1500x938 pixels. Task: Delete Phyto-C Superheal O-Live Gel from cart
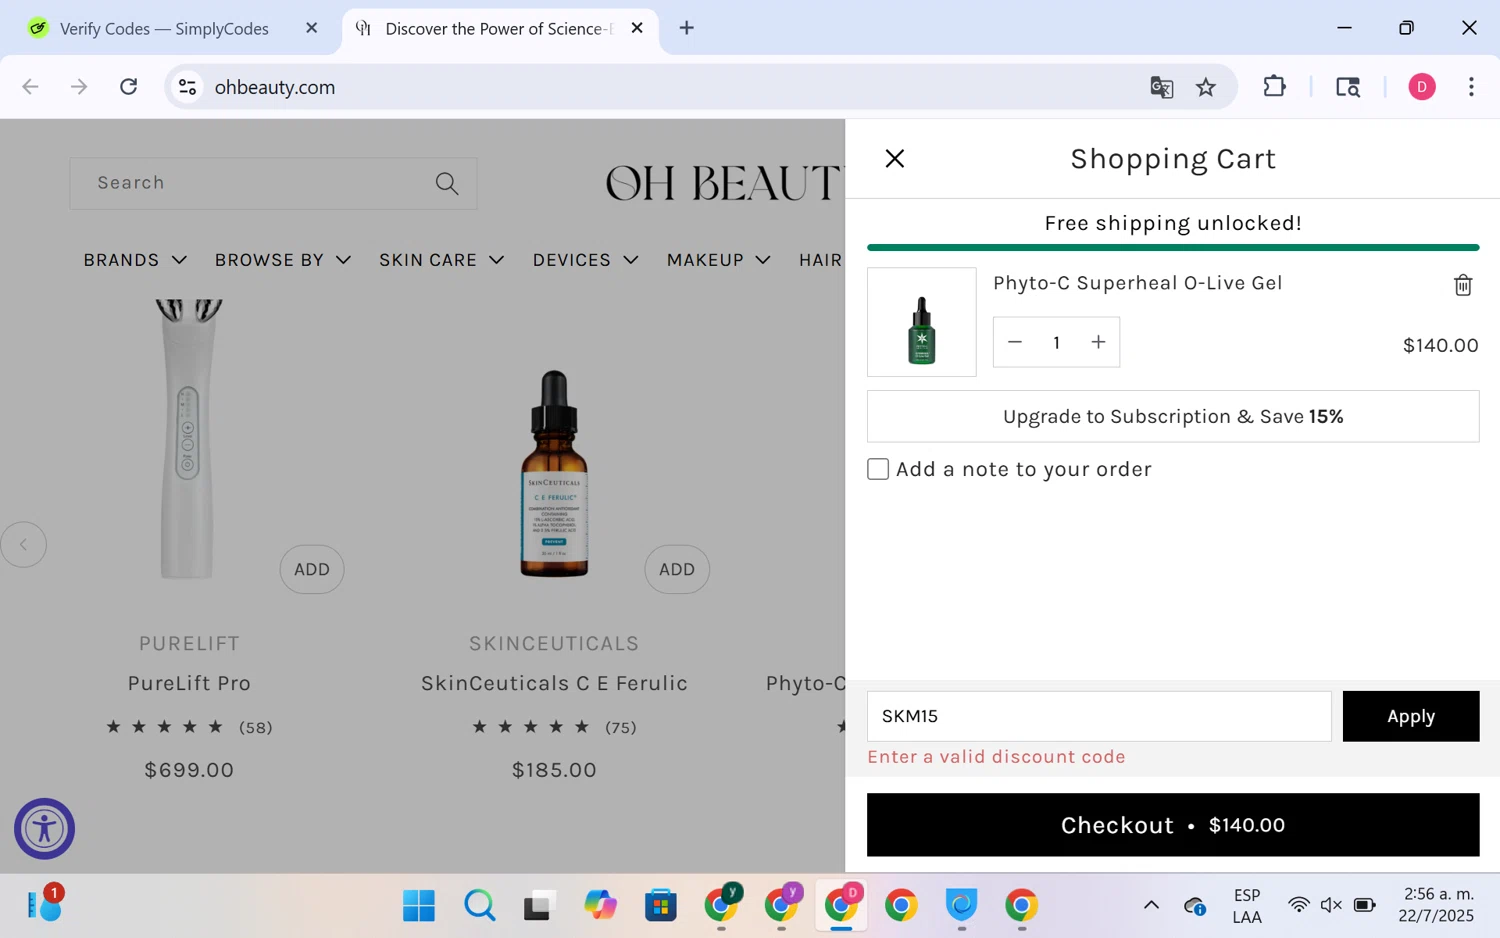[1462, 285]
